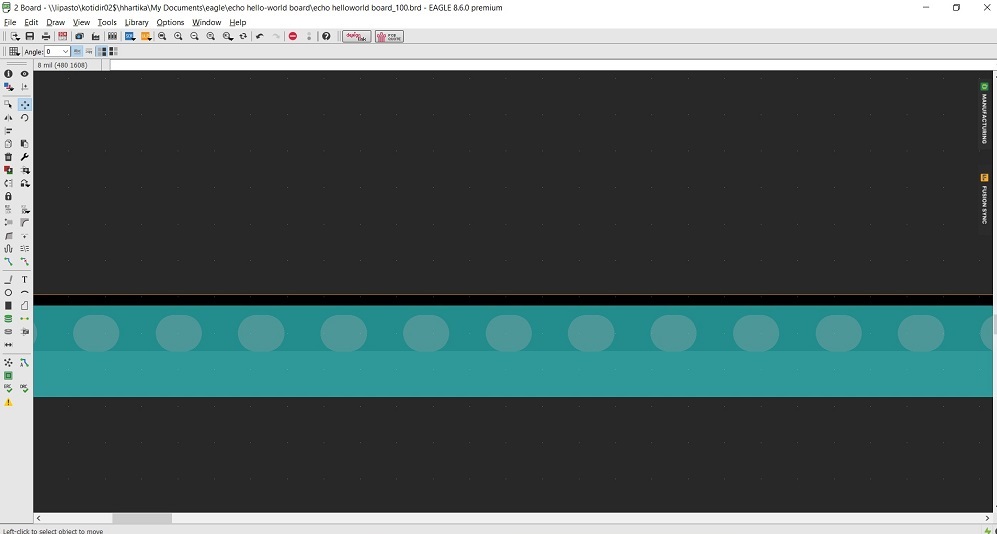Select the Circle draw tool
This screenshot has width=997, height=534.
tap(8, 292)
